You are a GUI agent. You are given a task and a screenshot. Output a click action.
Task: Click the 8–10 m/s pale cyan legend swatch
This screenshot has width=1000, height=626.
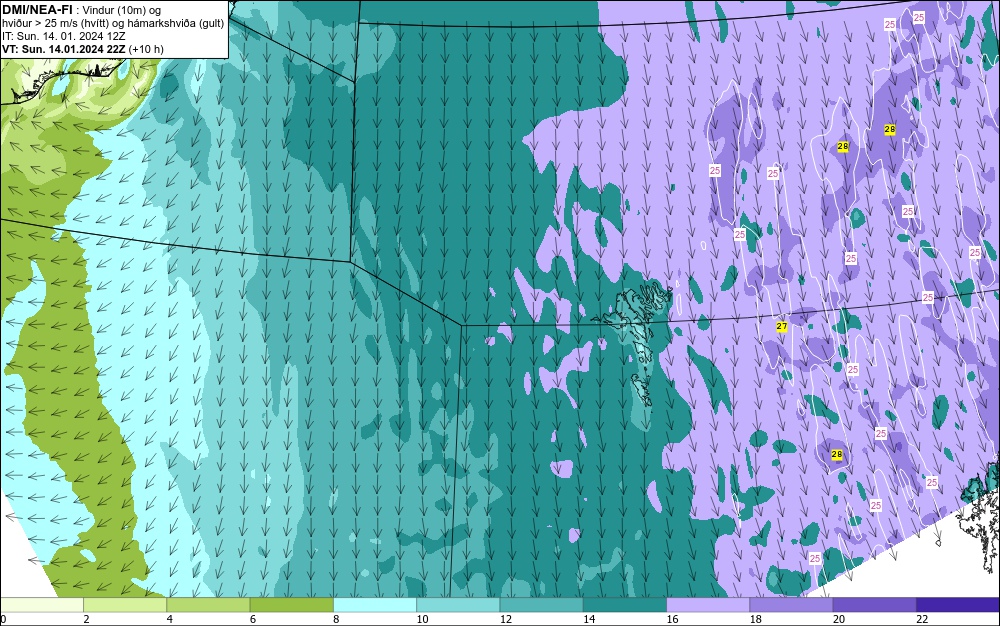(375, 605)
